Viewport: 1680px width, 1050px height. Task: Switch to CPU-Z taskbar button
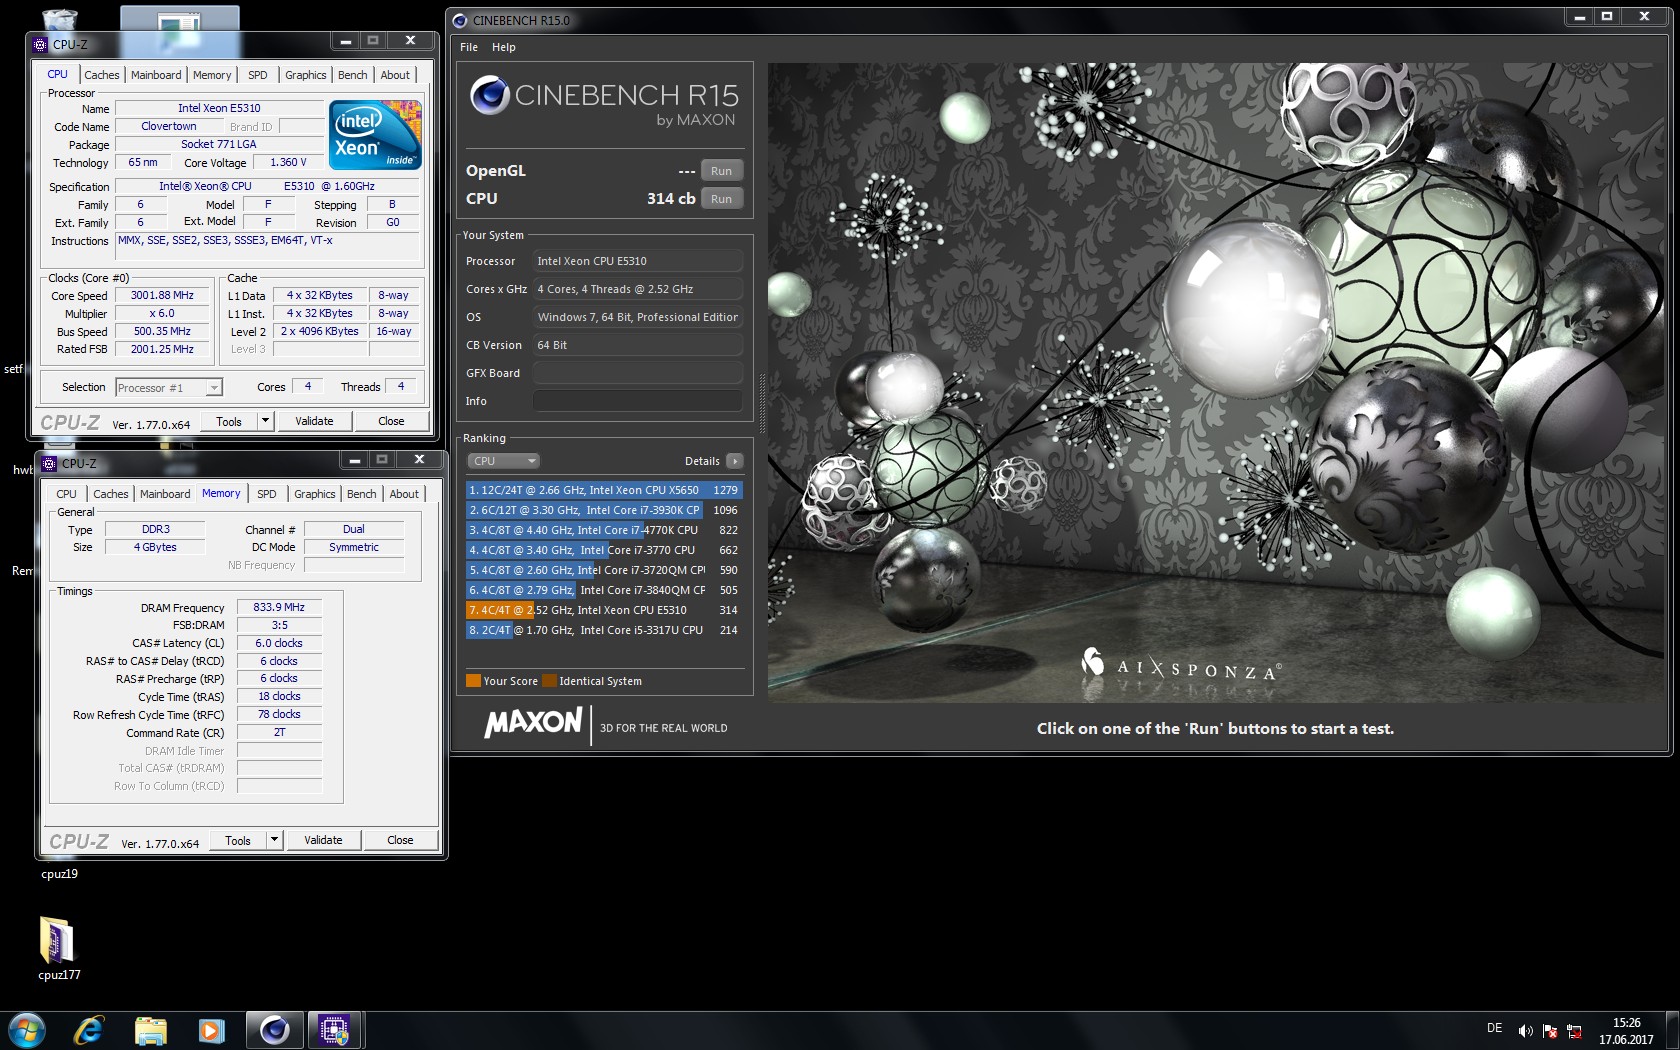tap(334, 1030)
